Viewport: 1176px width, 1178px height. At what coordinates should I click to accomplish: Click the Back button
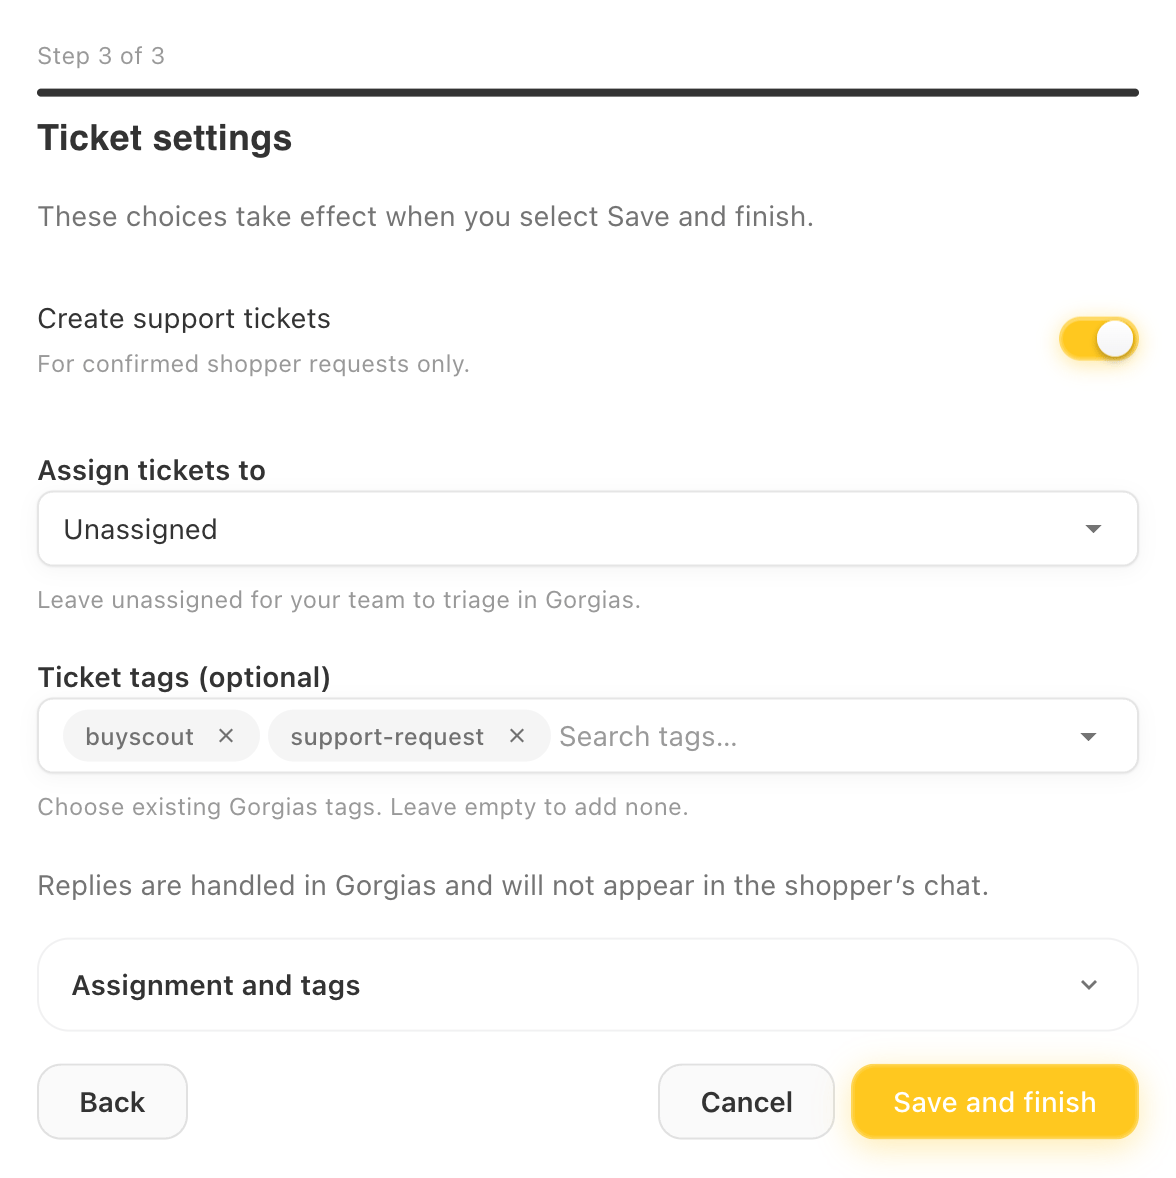[113, 1101]
